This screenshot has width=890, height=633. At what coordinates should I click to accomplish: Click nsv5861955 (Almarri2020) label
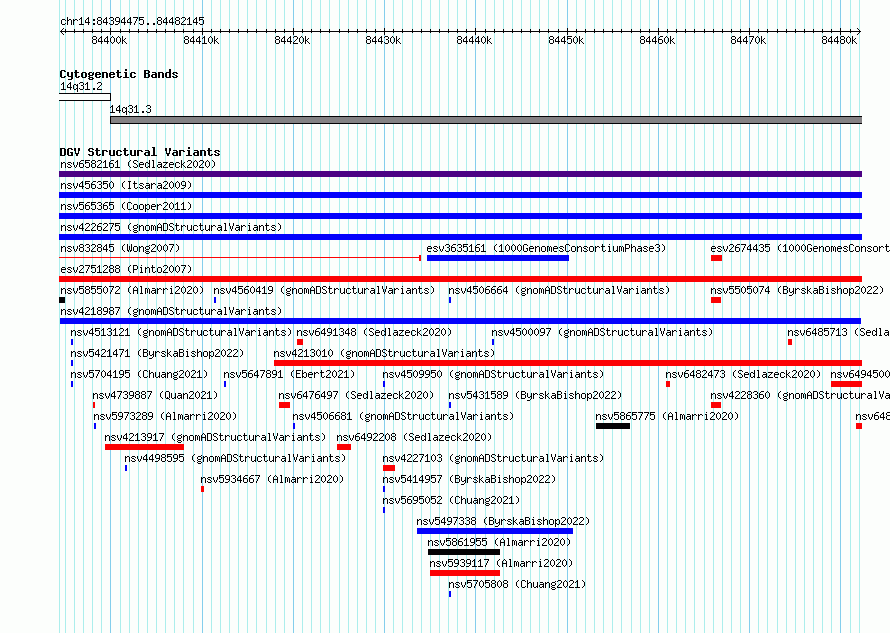click(x=499, y=542)
